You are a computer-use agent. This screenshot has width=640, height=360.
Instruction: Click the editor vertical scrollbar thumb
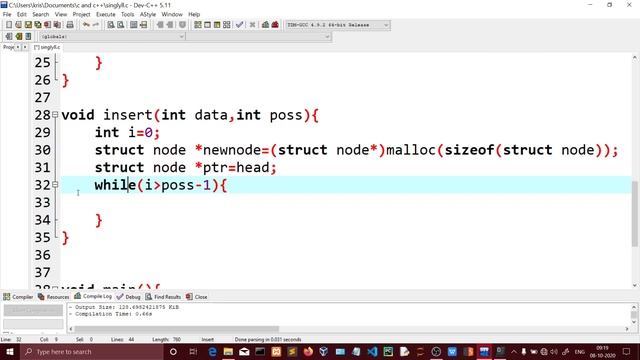pyautogui.click(x=635, y=213)
